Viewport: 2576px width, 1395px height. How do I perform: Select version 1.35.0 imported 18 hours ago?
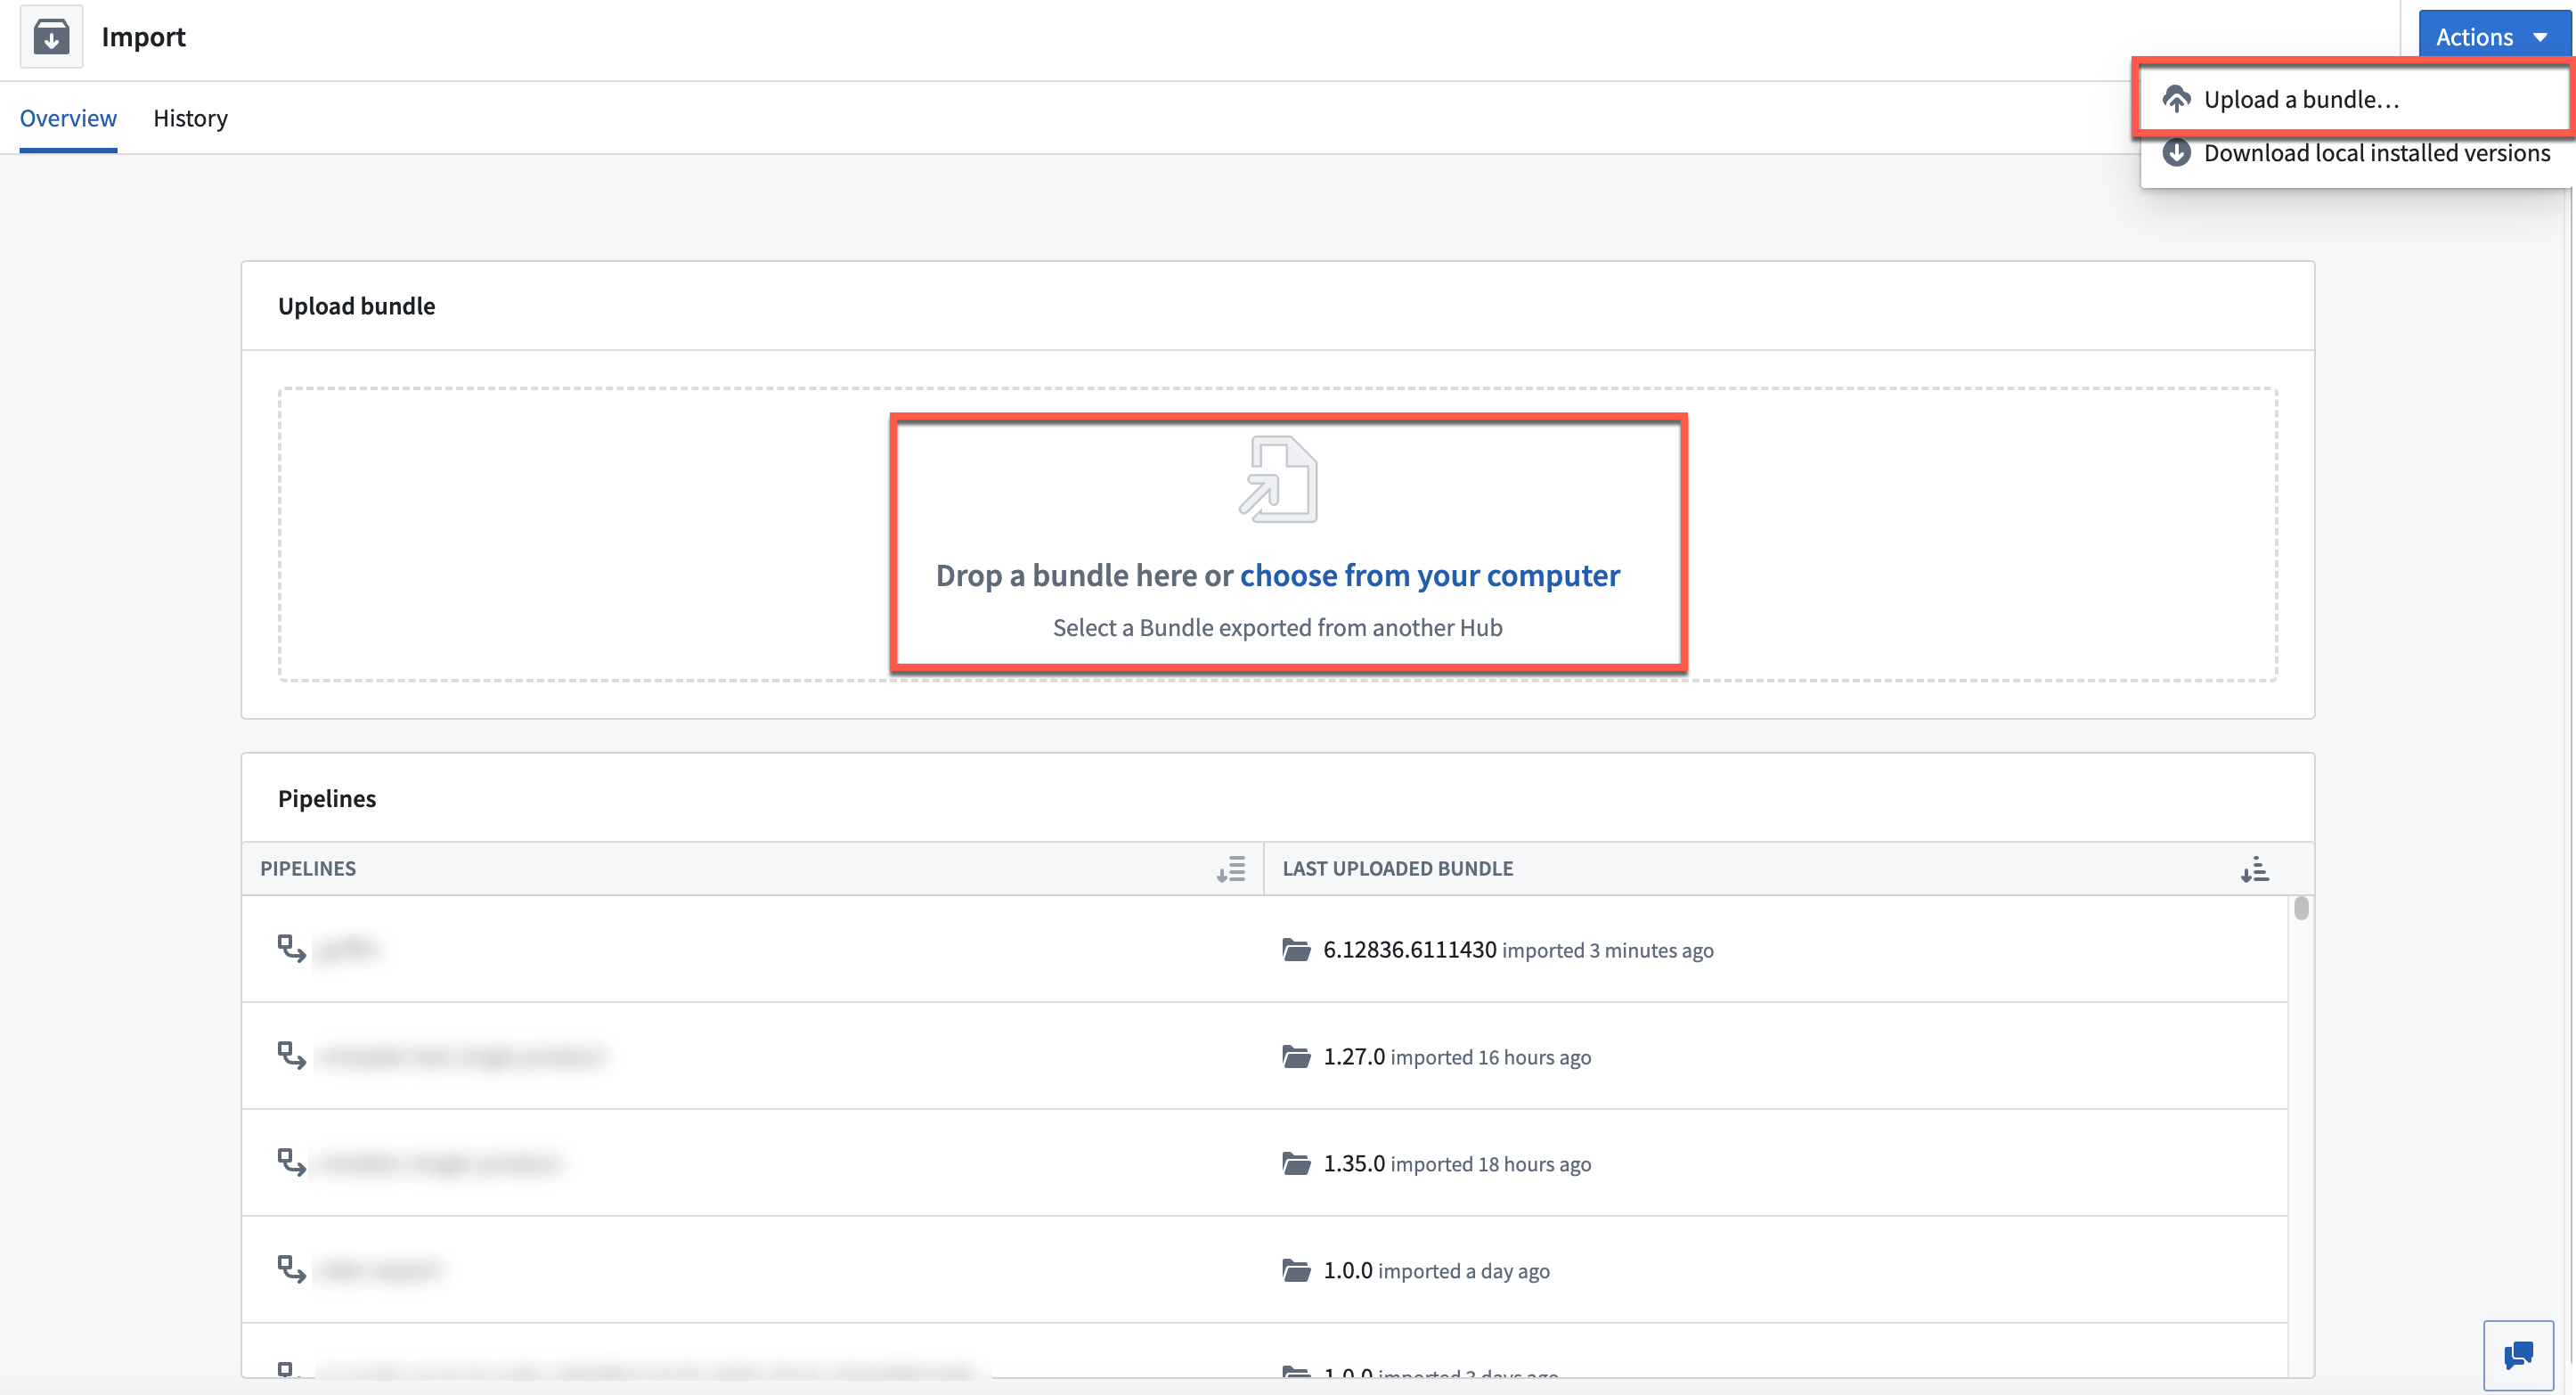click(x=1457, y=1164)
